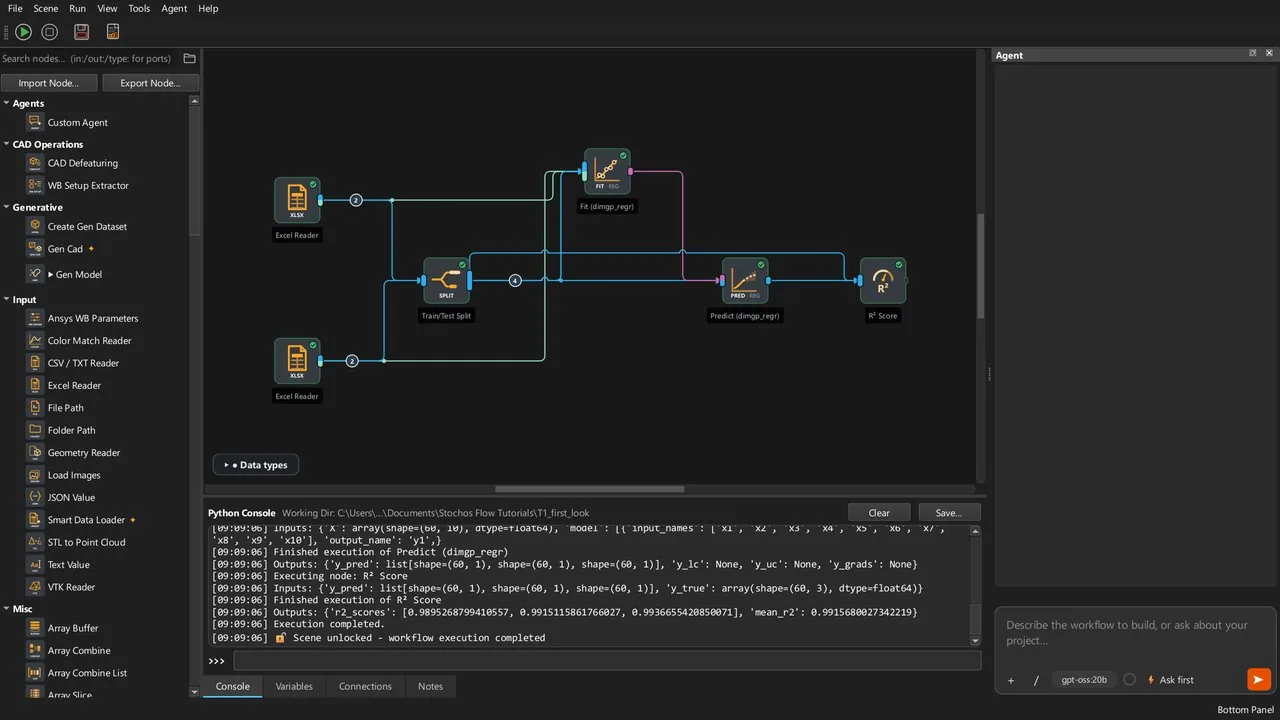The width and height of the screenshot is (1280, 720).
Task: Collapse the Agents category
Action: tap(7, 103)
